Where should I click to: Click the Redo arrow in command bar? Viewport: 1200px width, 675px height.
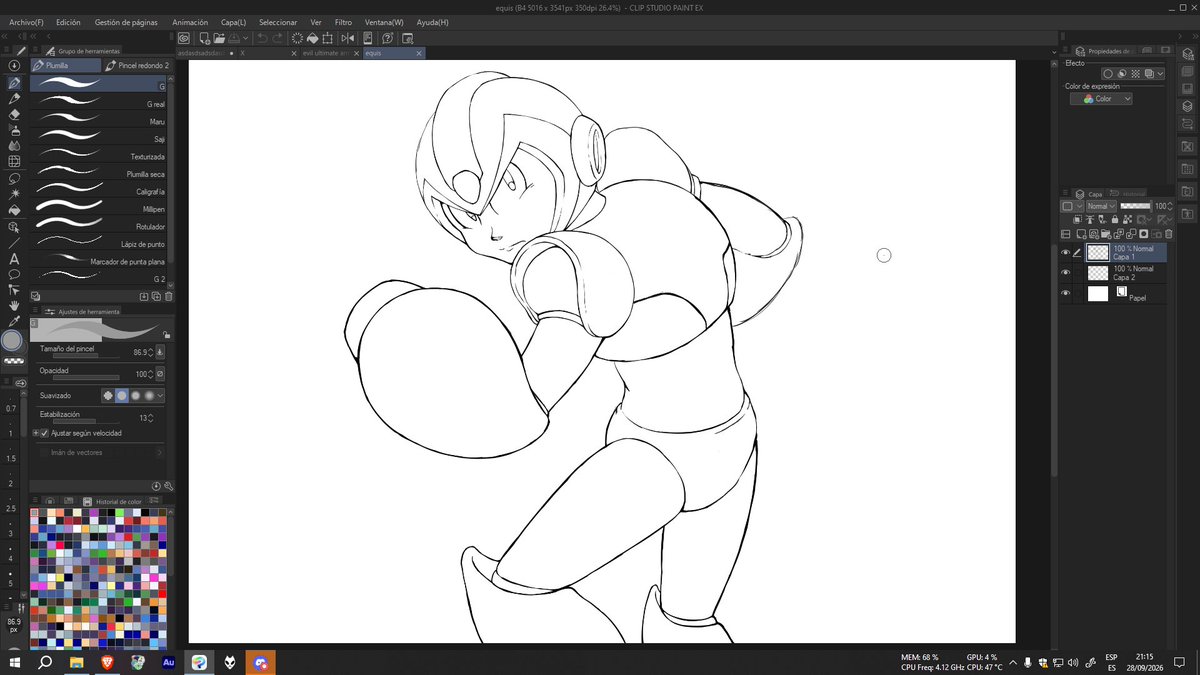tap(277, 38)
